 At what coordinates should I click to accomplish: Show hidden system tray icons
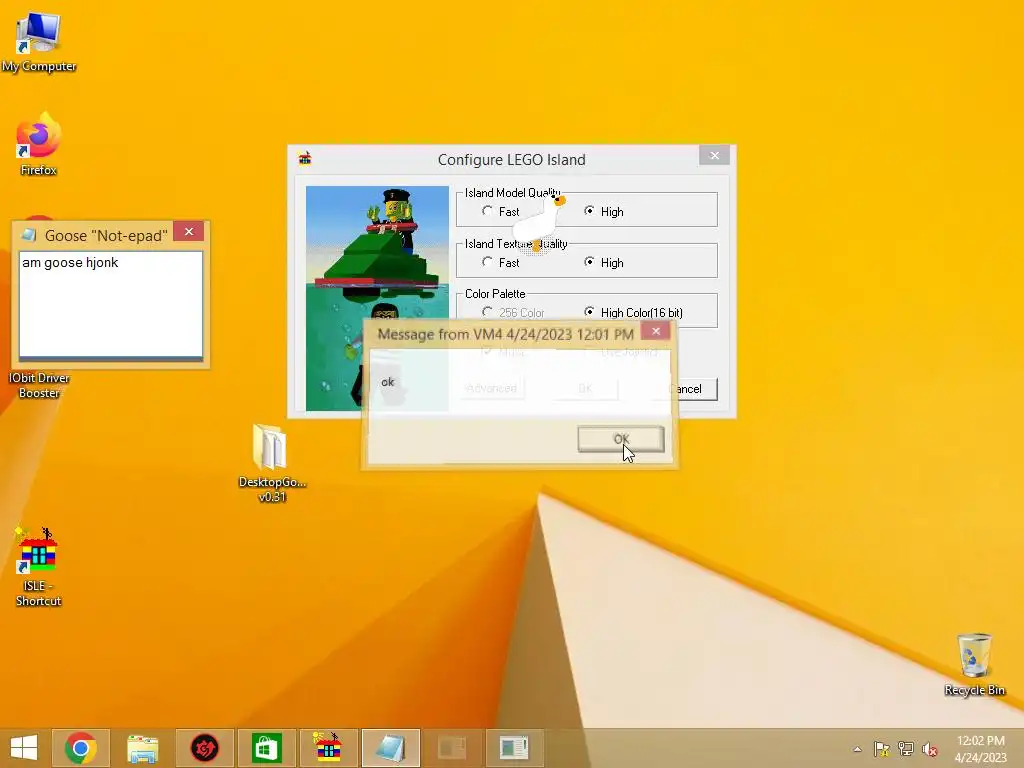[x=857, y=749]
